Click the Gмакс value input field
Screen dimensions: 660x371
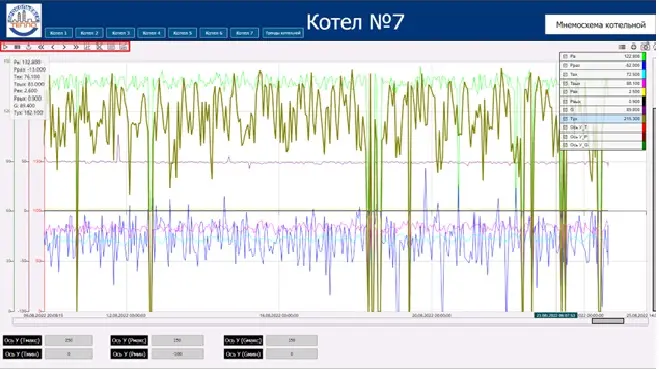point(292,340)
